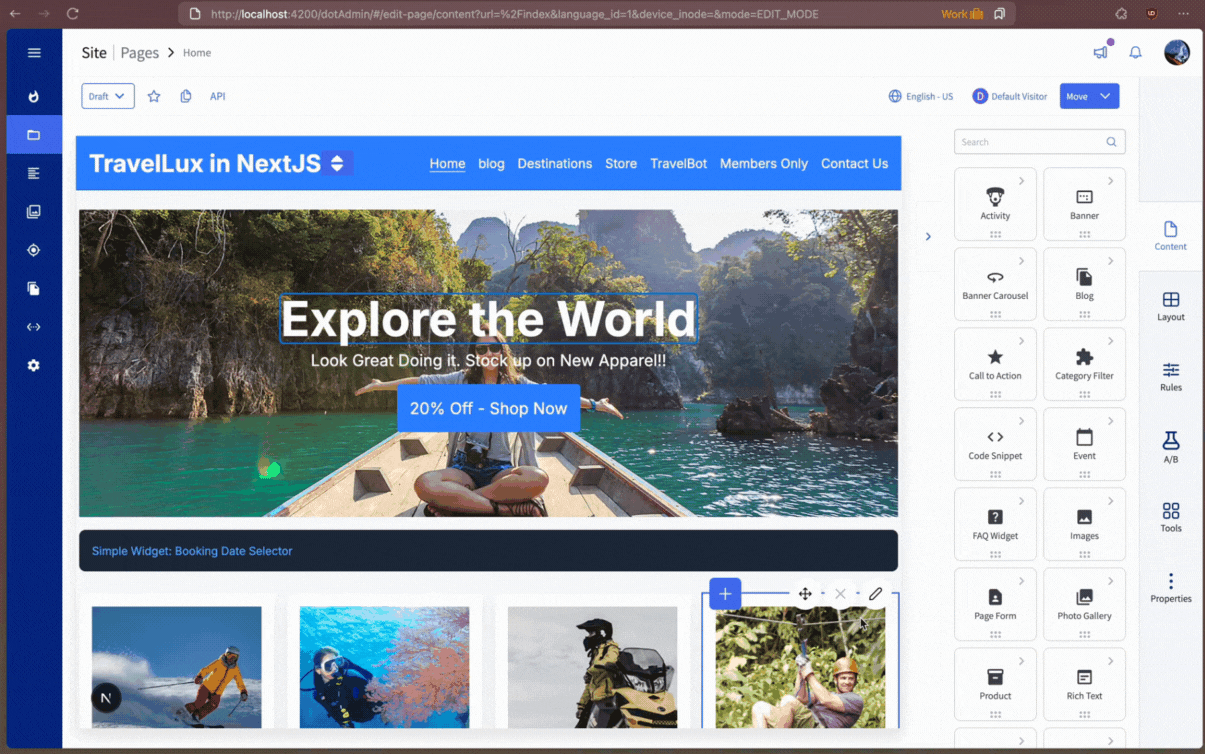The image size is (1205, 754).
Task: Collapse the content palette with chevron
Action: click(928, 237)
